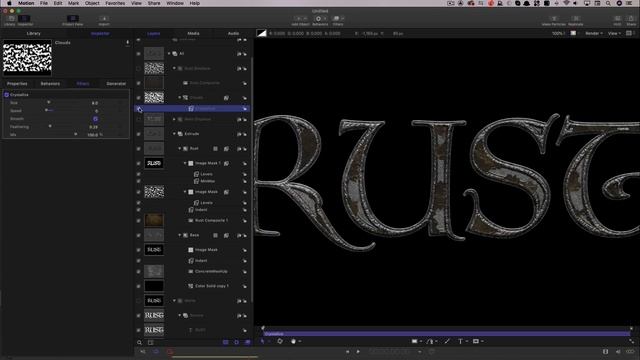Image resolution: width=640 pixels, height=360 pixels.
Task: Toggle visibility of Rust Composite 1
Action: click(x=138, y=220)
